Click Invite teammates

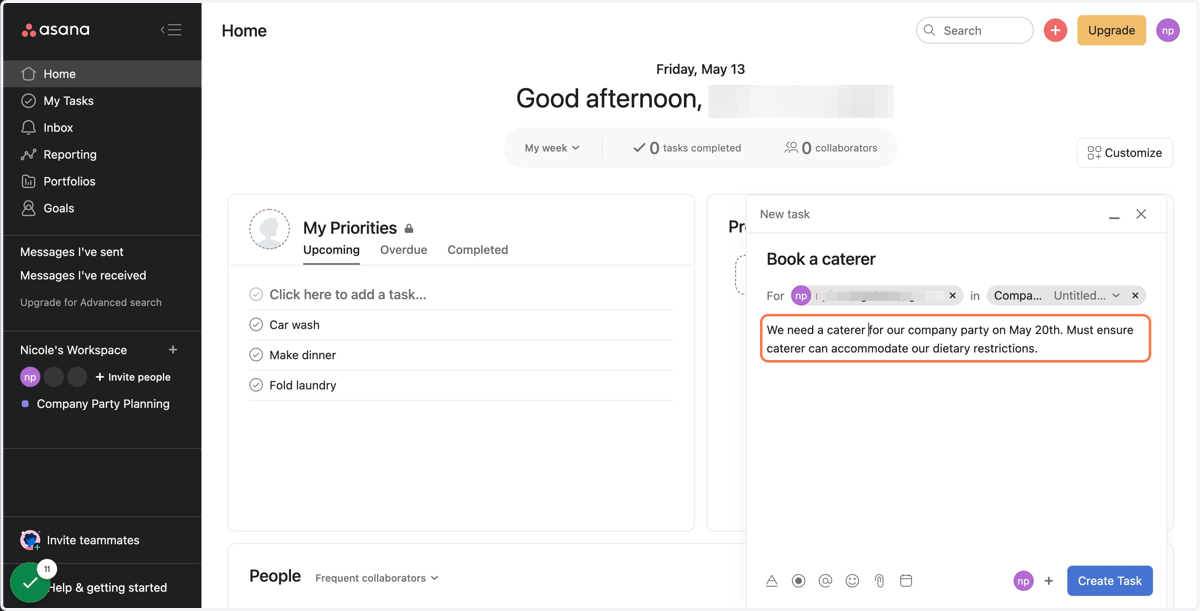point(80,540)
